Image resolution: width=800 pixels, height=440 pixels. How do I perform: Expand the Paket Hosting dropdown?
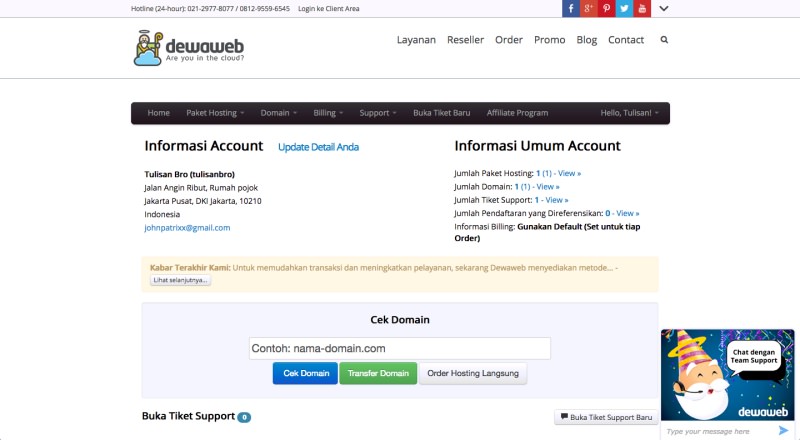215,113
